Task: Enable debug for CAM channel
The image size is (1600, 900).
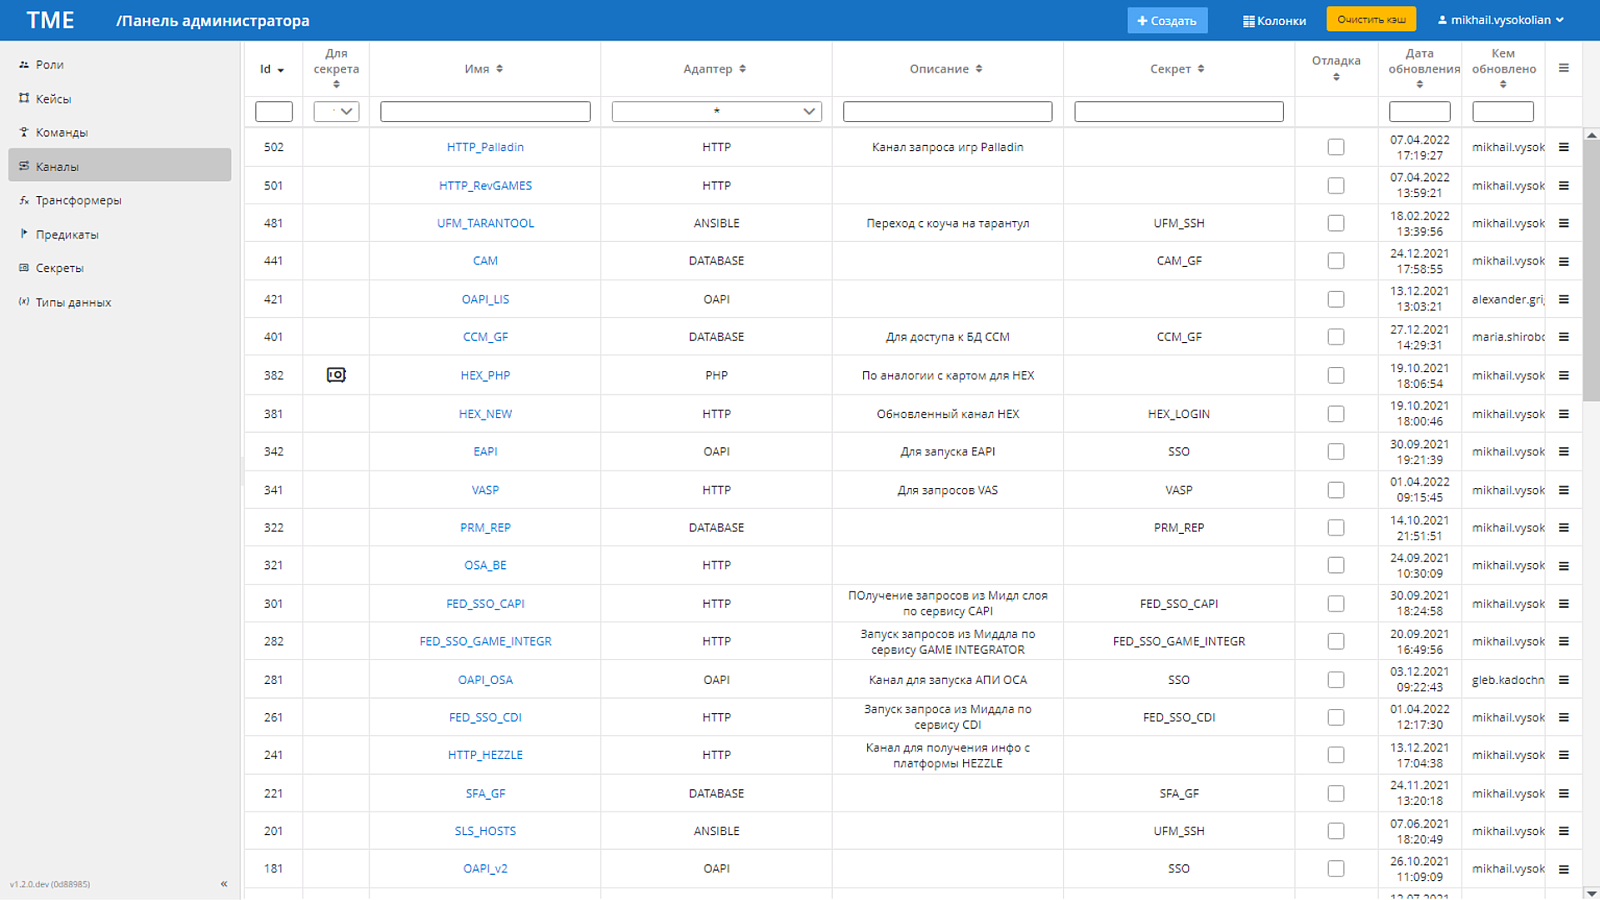Action: pyautogui.click(x=1336, y=261)
